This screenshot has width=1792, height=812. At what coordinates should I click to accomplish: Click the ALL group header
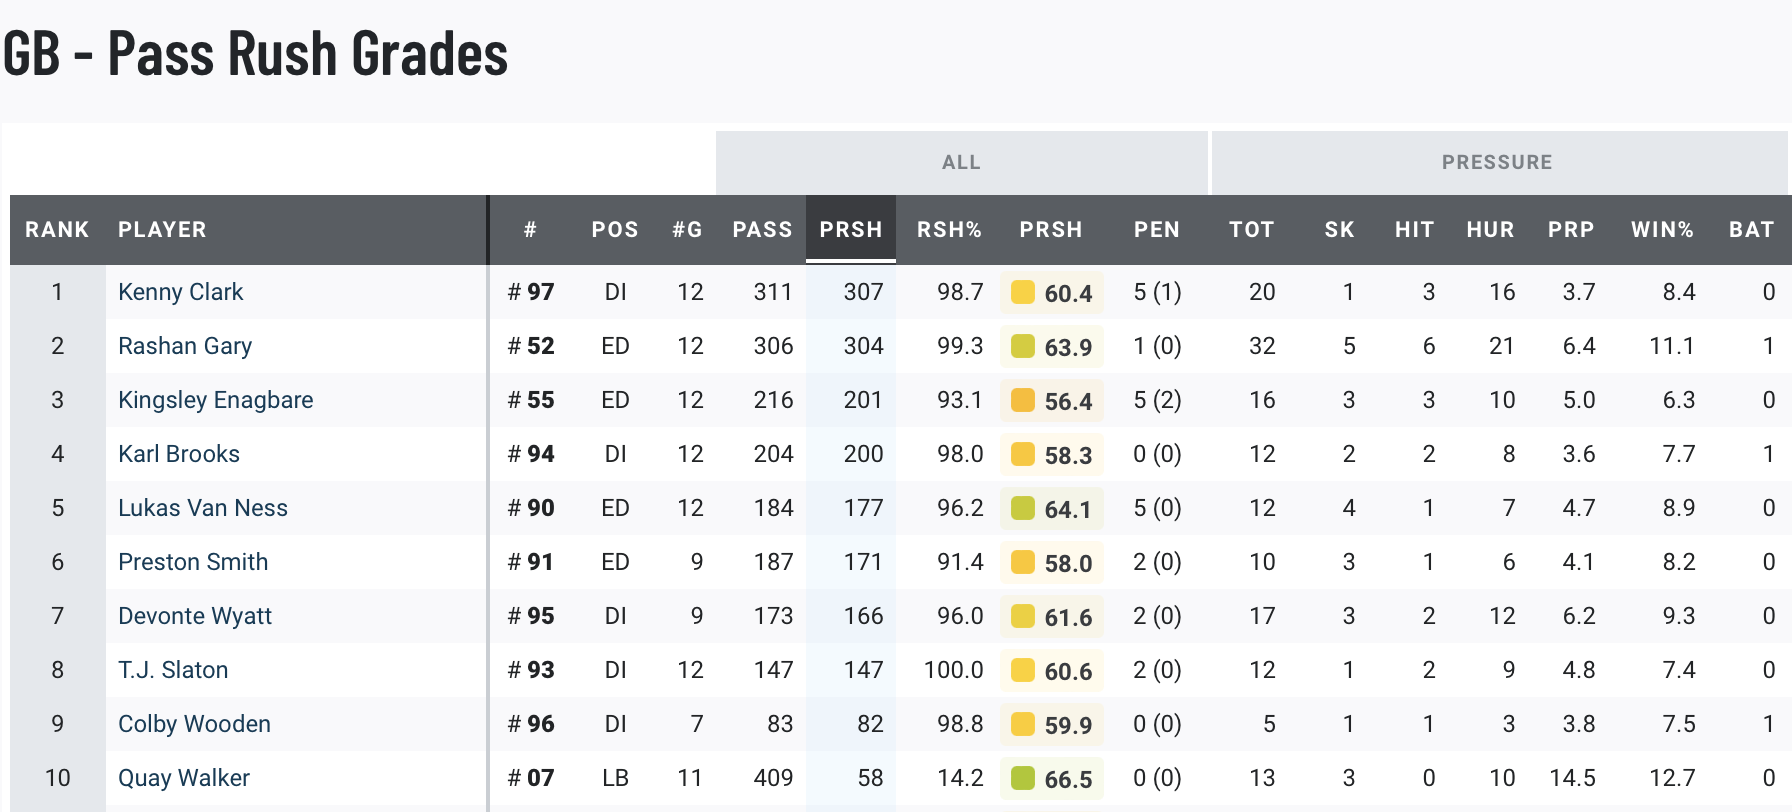pyautogui.click(x=961, y=162)
